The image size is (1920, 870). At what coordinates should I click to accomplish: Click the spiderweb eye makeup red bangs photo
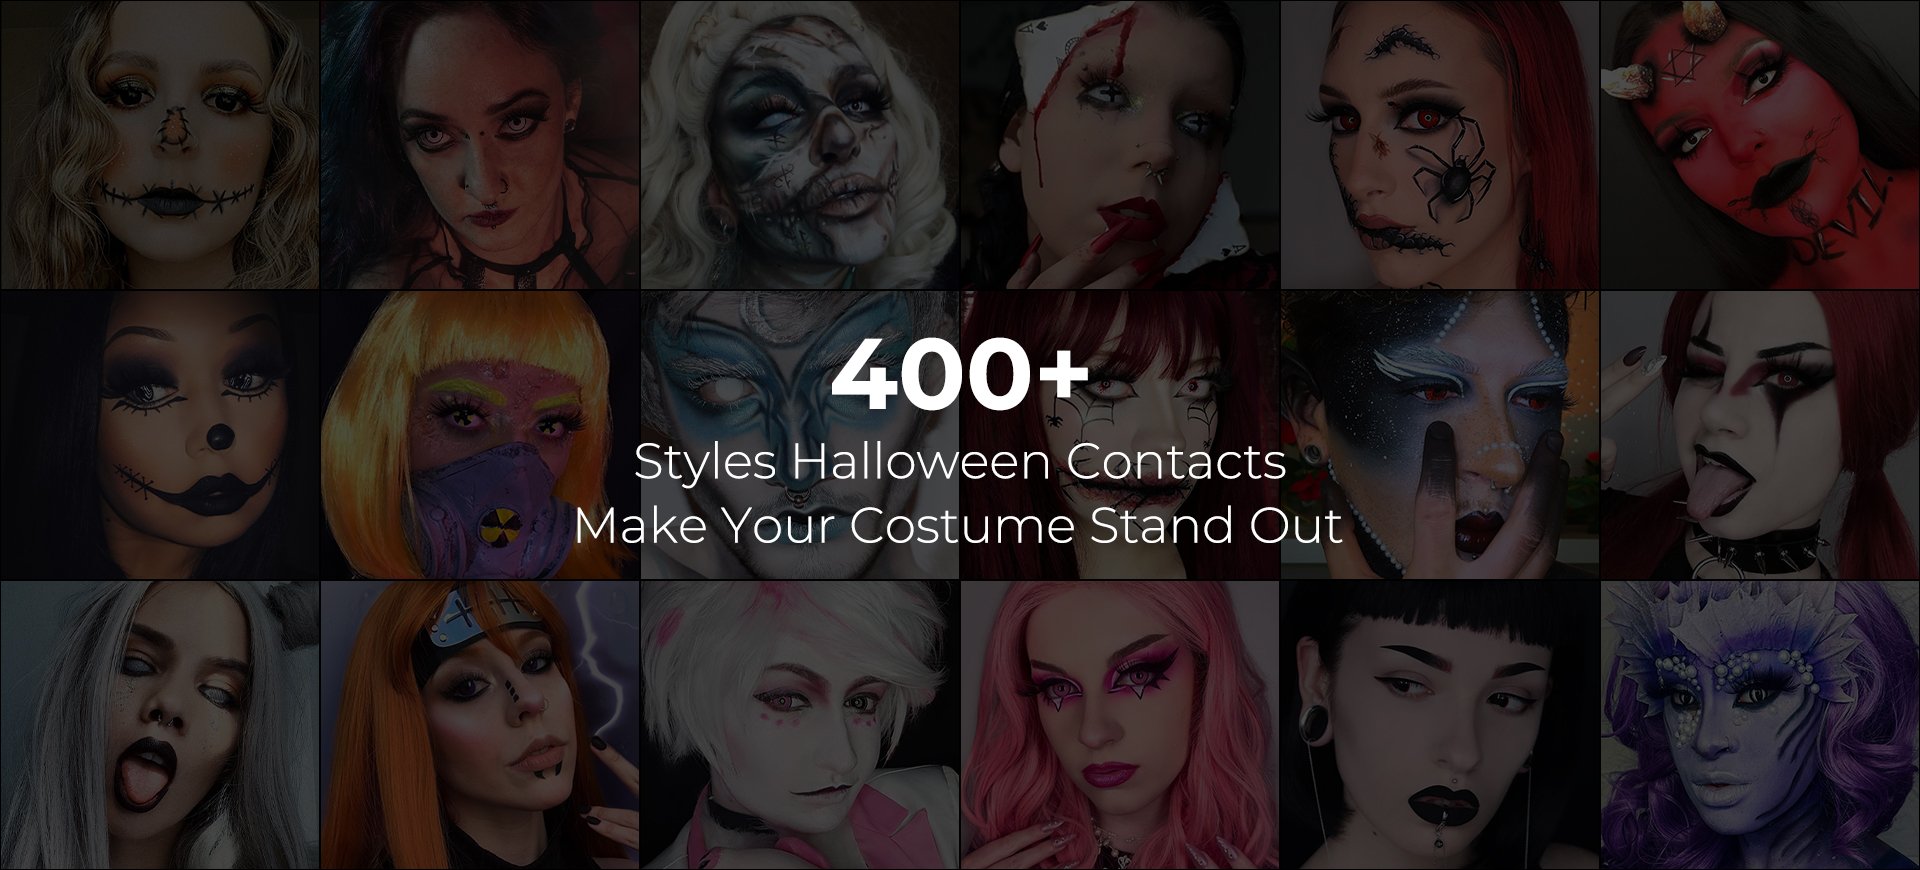pos(1120,435)
